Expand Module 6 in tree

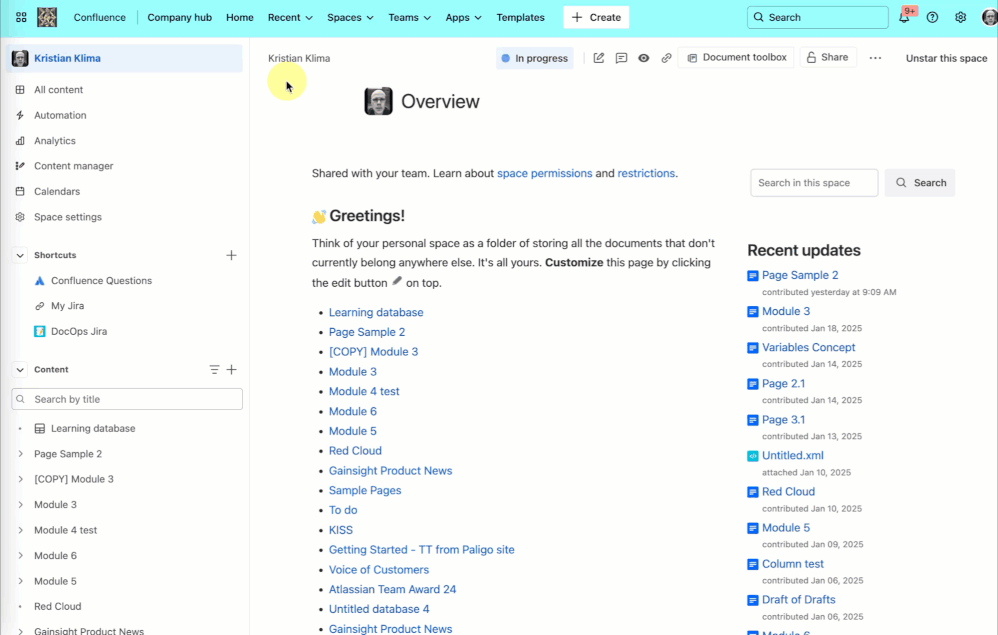pos(20,555)
